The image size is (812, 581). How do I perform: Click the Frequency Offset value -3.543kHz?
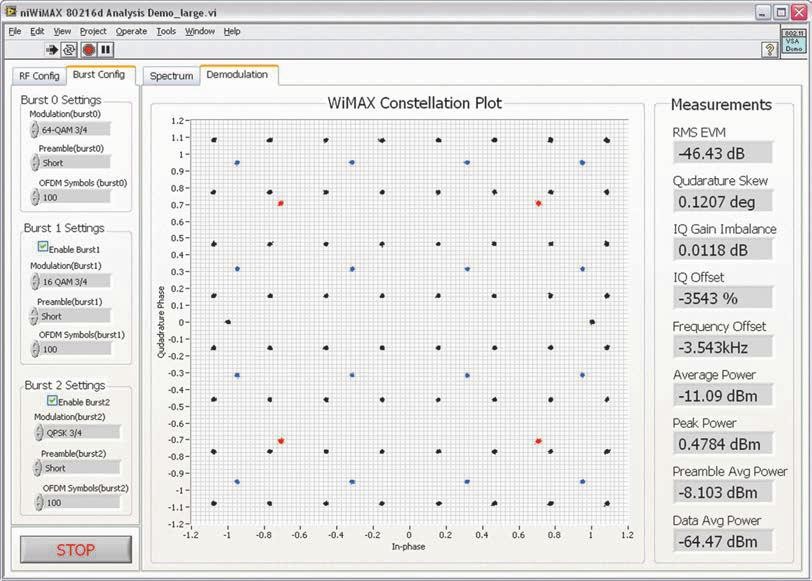(x=723, y=347)
